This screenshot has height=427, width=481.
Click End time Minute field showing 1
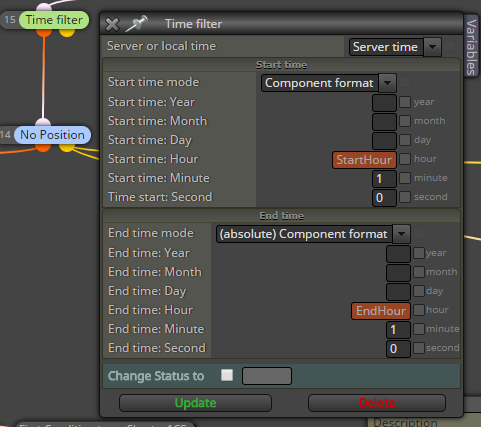coord(398,330)
